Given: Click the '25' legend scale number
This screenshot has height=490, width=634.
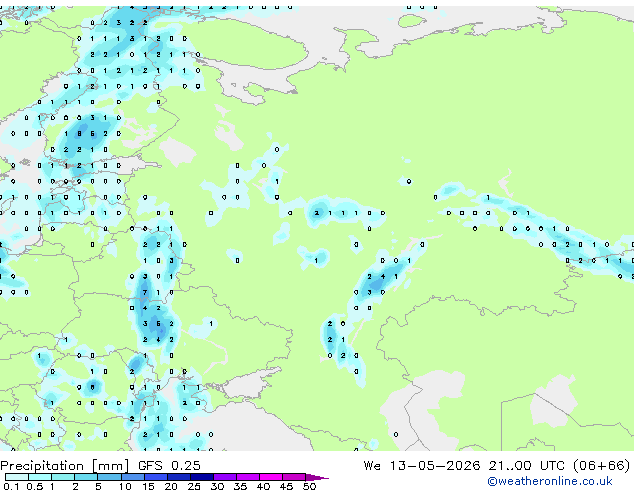Looking at the screenshot, I should tap(194, 486).
